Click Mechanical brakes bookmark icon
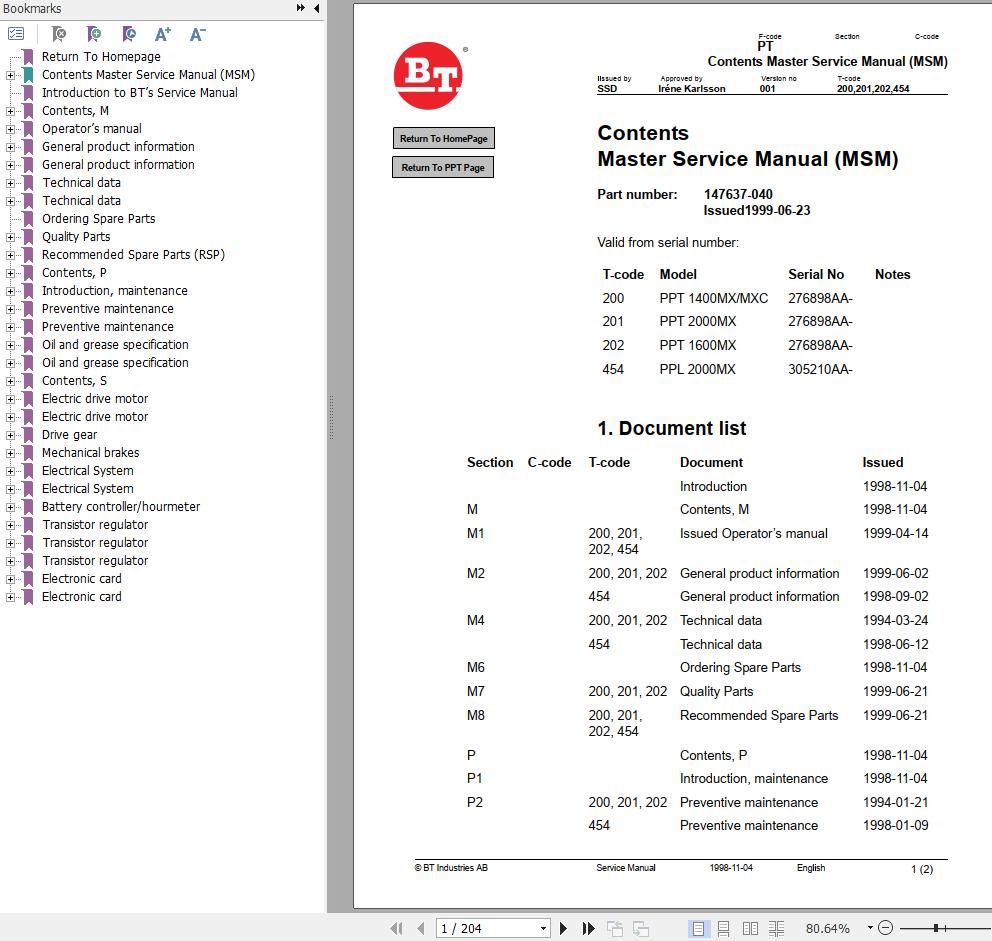Image resolution: width=992 pixels, height=941 pixels. [x=28, y=453]
